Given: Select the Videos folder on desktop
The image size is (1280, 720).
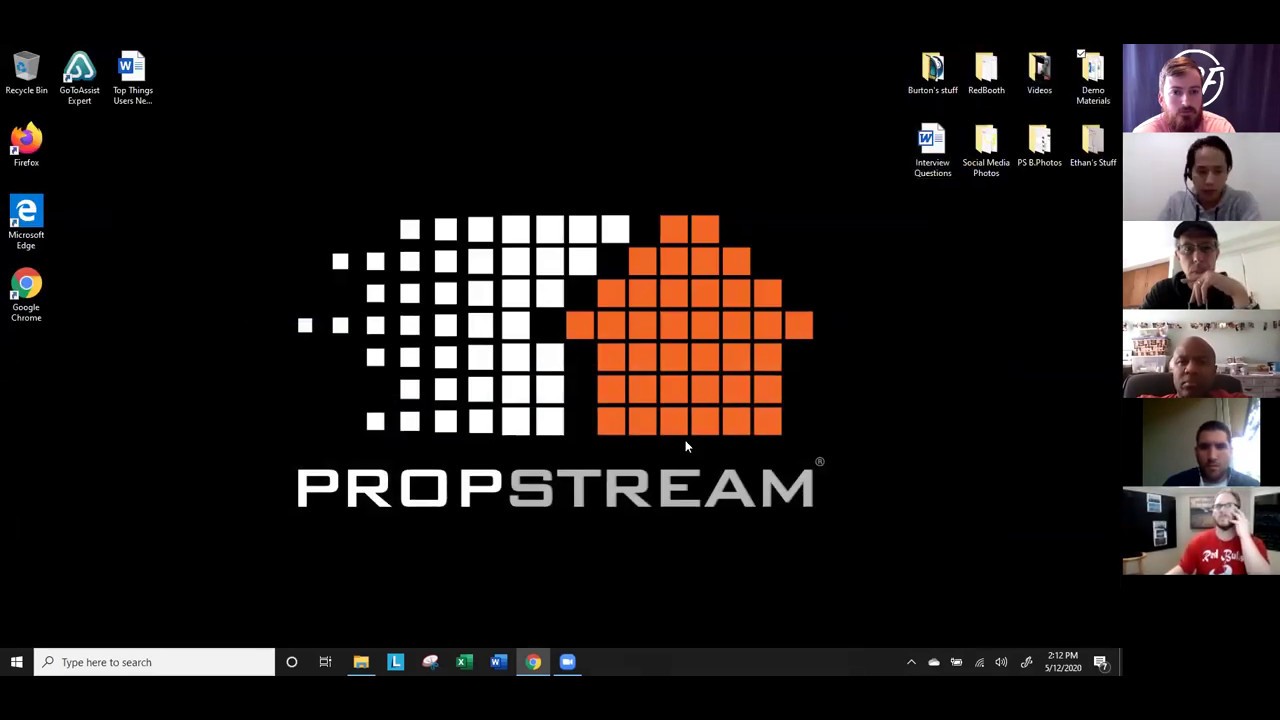Looking at the screenshot, I should [1039, 74].
